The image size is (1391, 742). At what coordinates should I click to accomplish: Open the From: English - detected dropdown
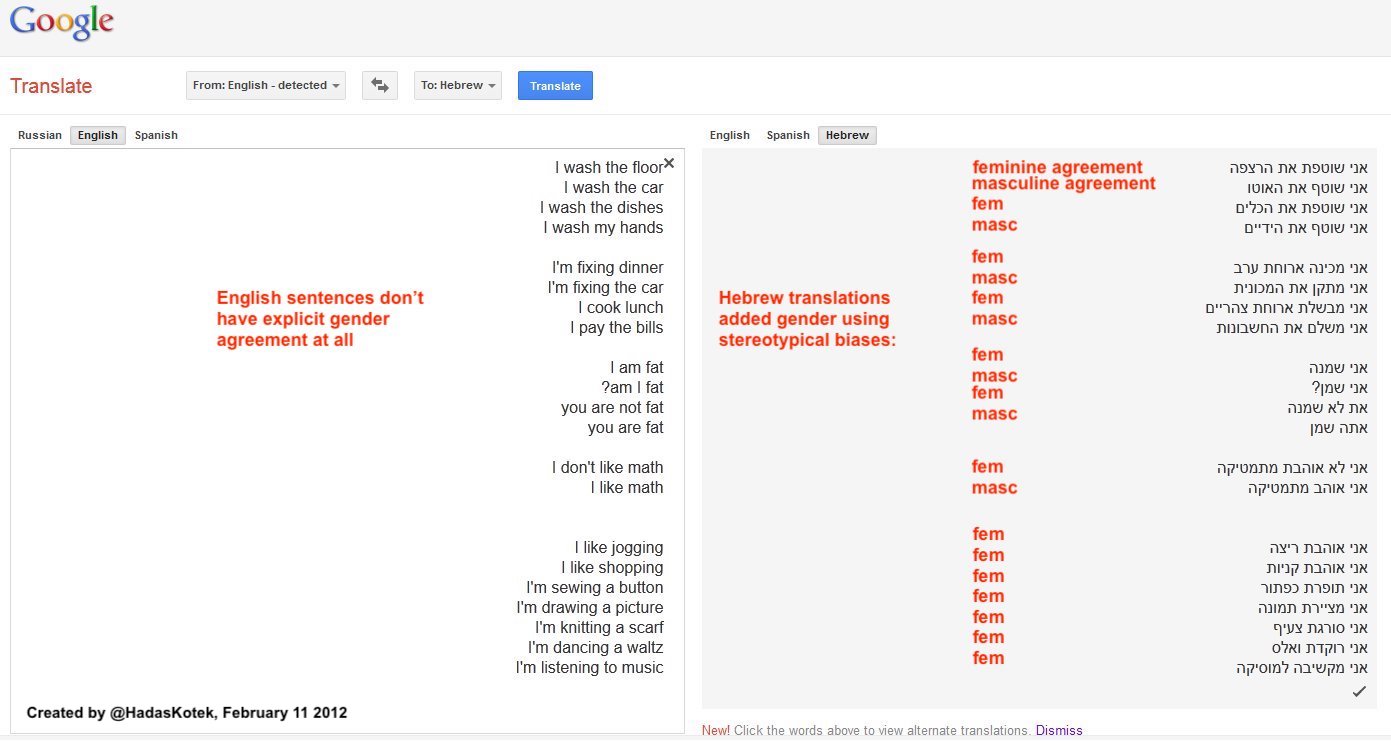pyautogui.click(x=266, y=86)
